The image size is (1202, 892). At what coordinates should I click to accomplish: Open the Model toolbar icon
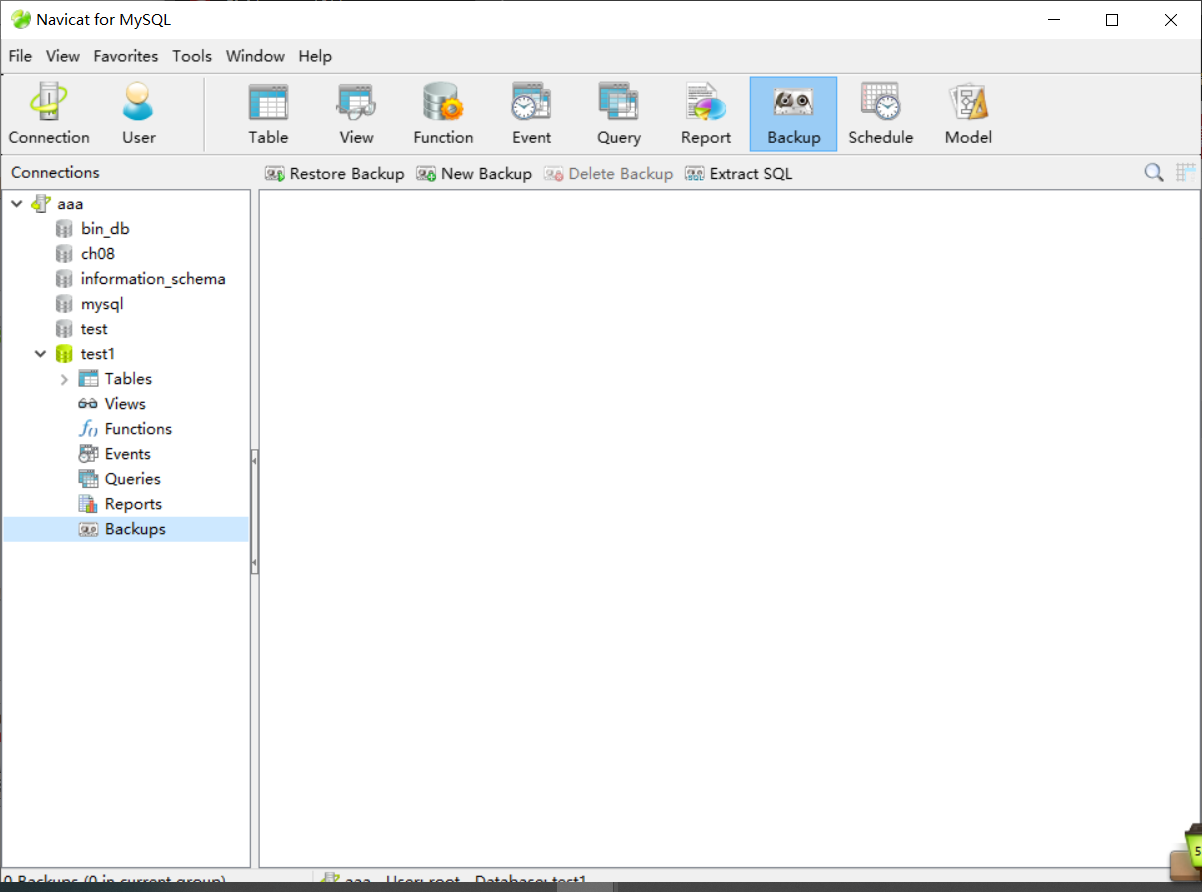coord(968,114)
